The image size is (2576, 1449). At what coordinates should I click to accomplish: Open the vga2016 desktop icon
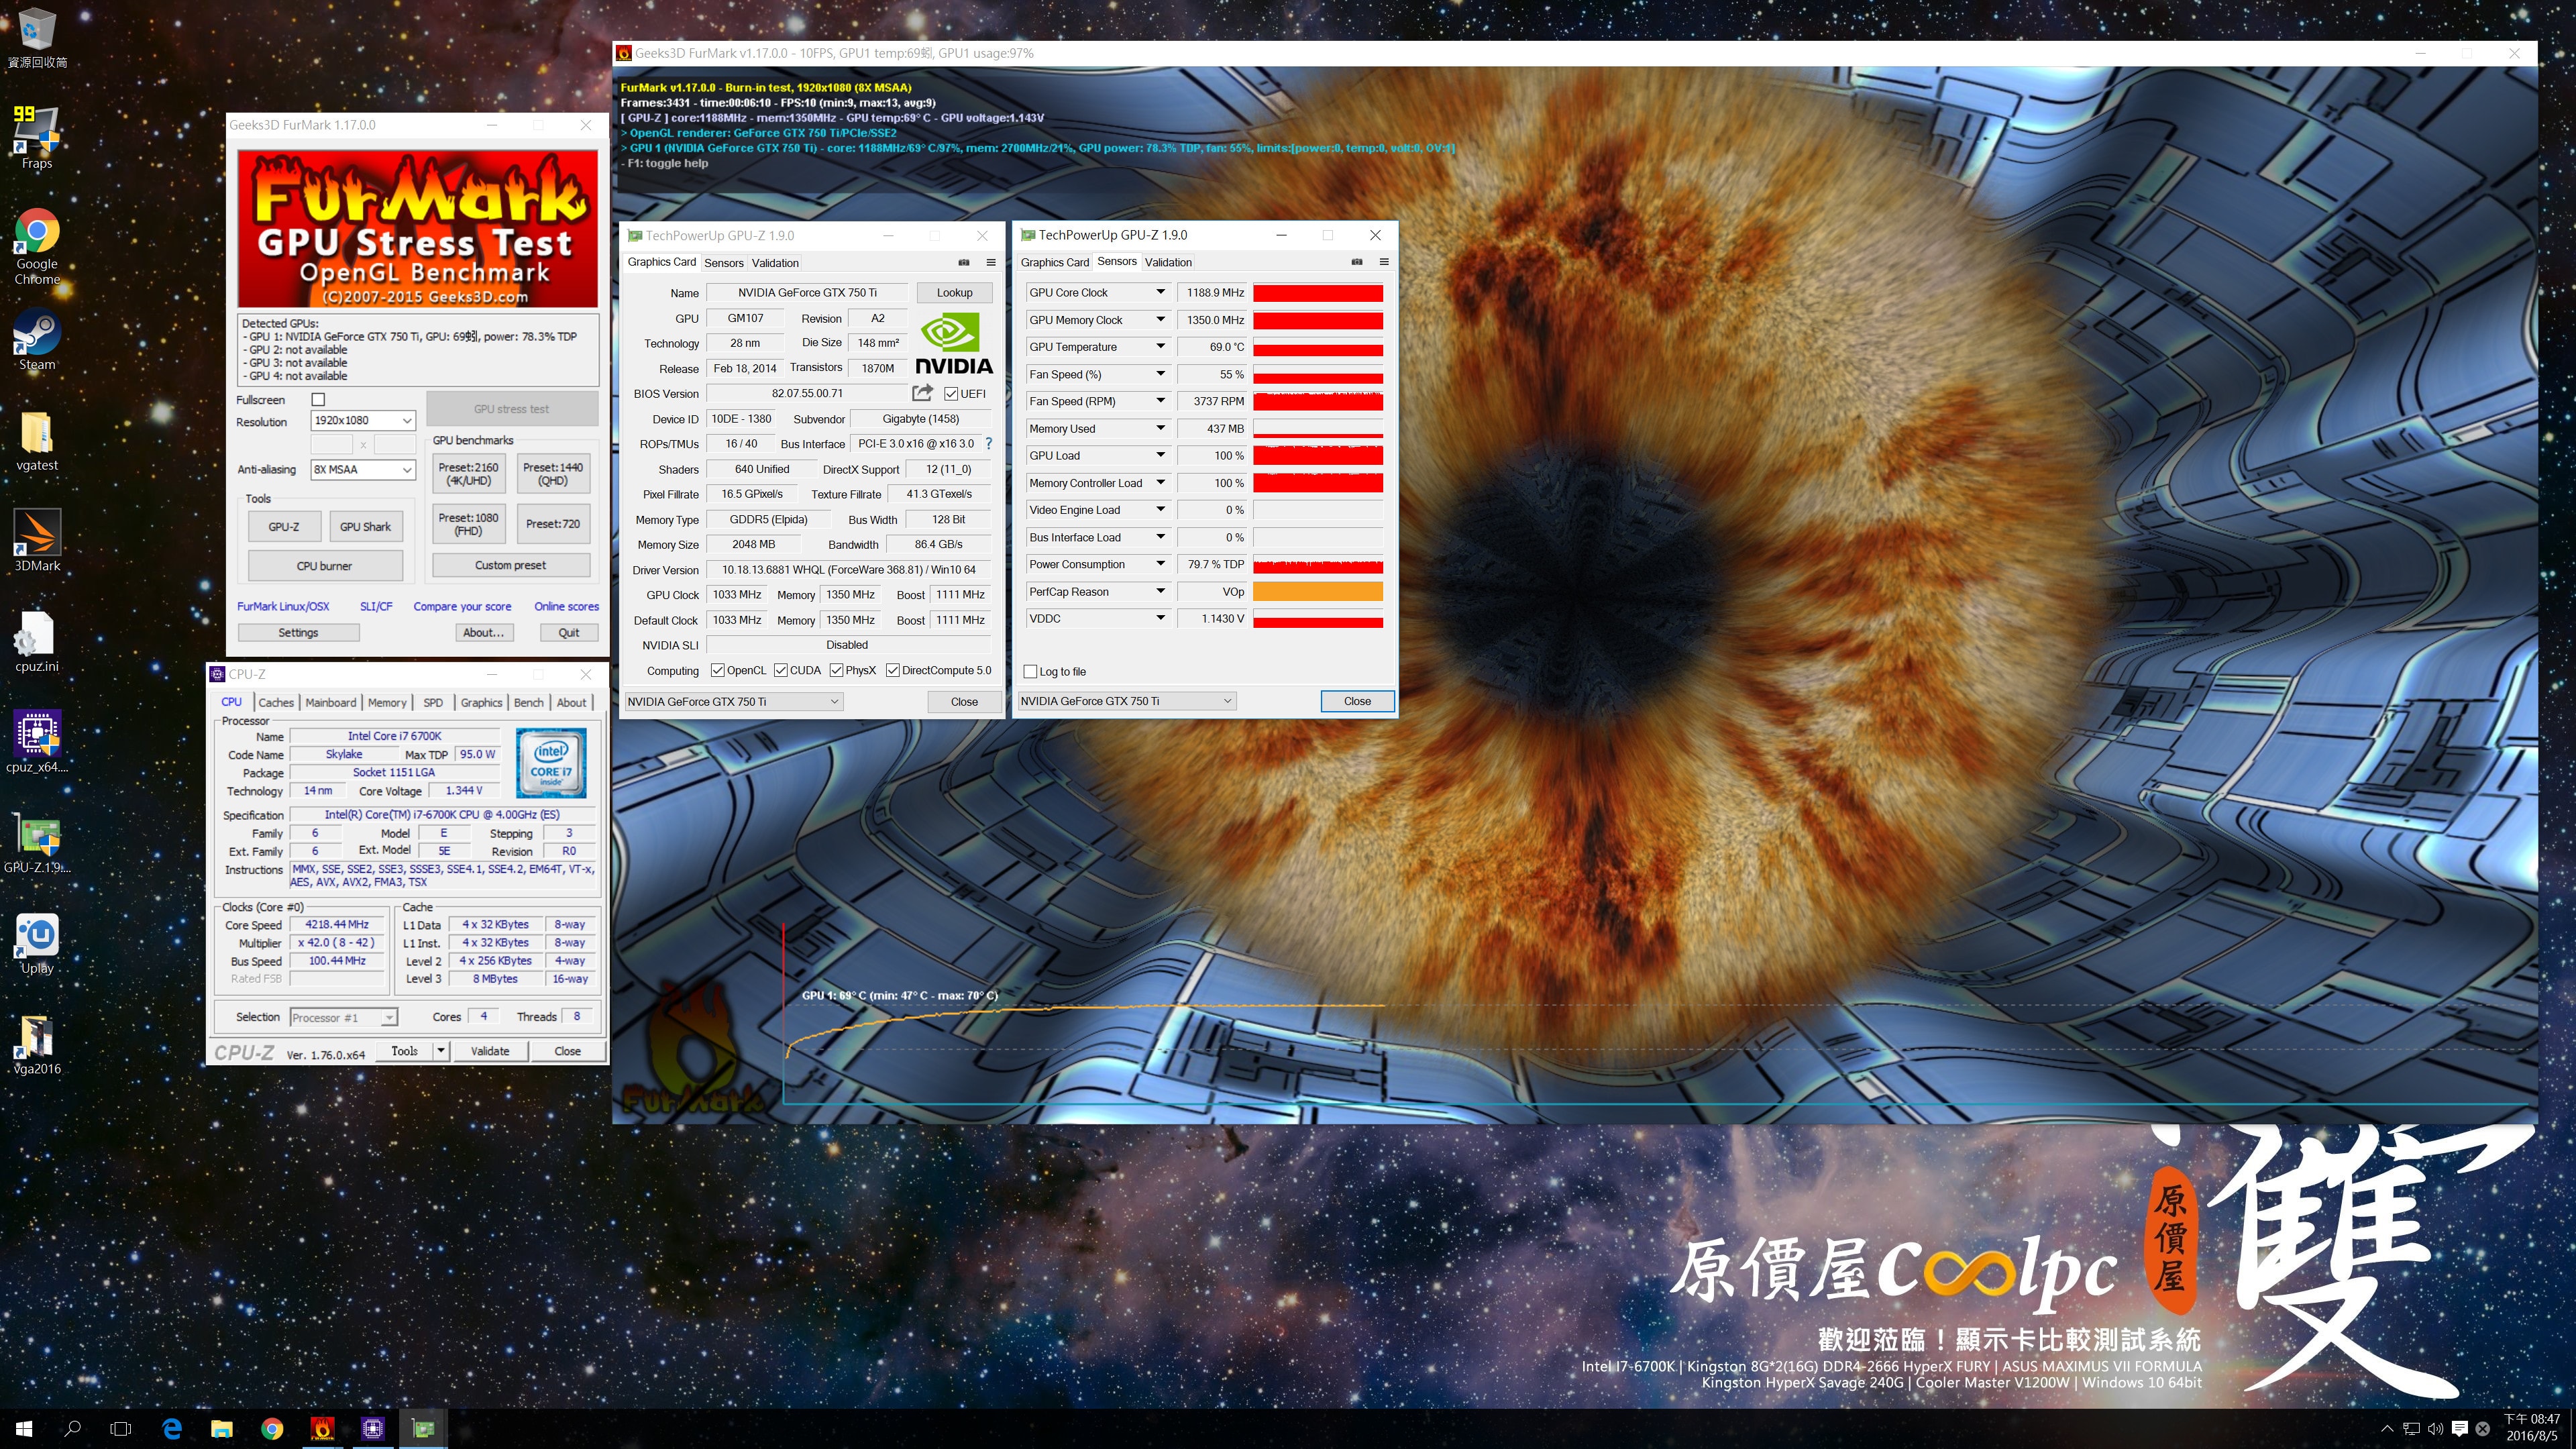(x=37, y=1044)
